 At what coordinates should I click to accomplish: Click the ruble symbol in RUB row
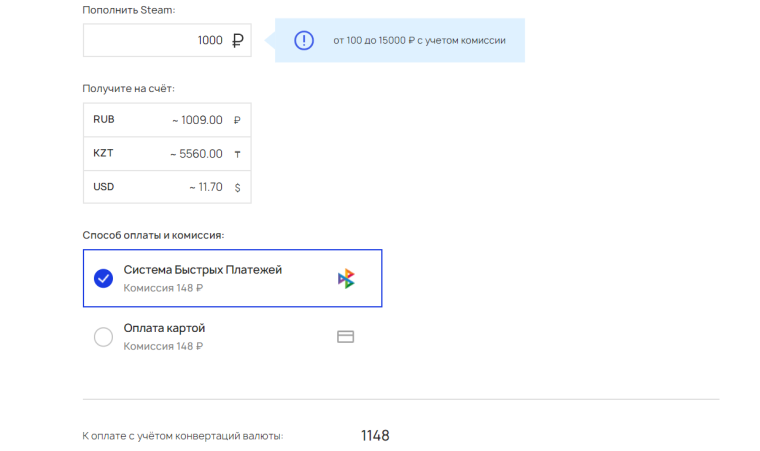(237, 120)
